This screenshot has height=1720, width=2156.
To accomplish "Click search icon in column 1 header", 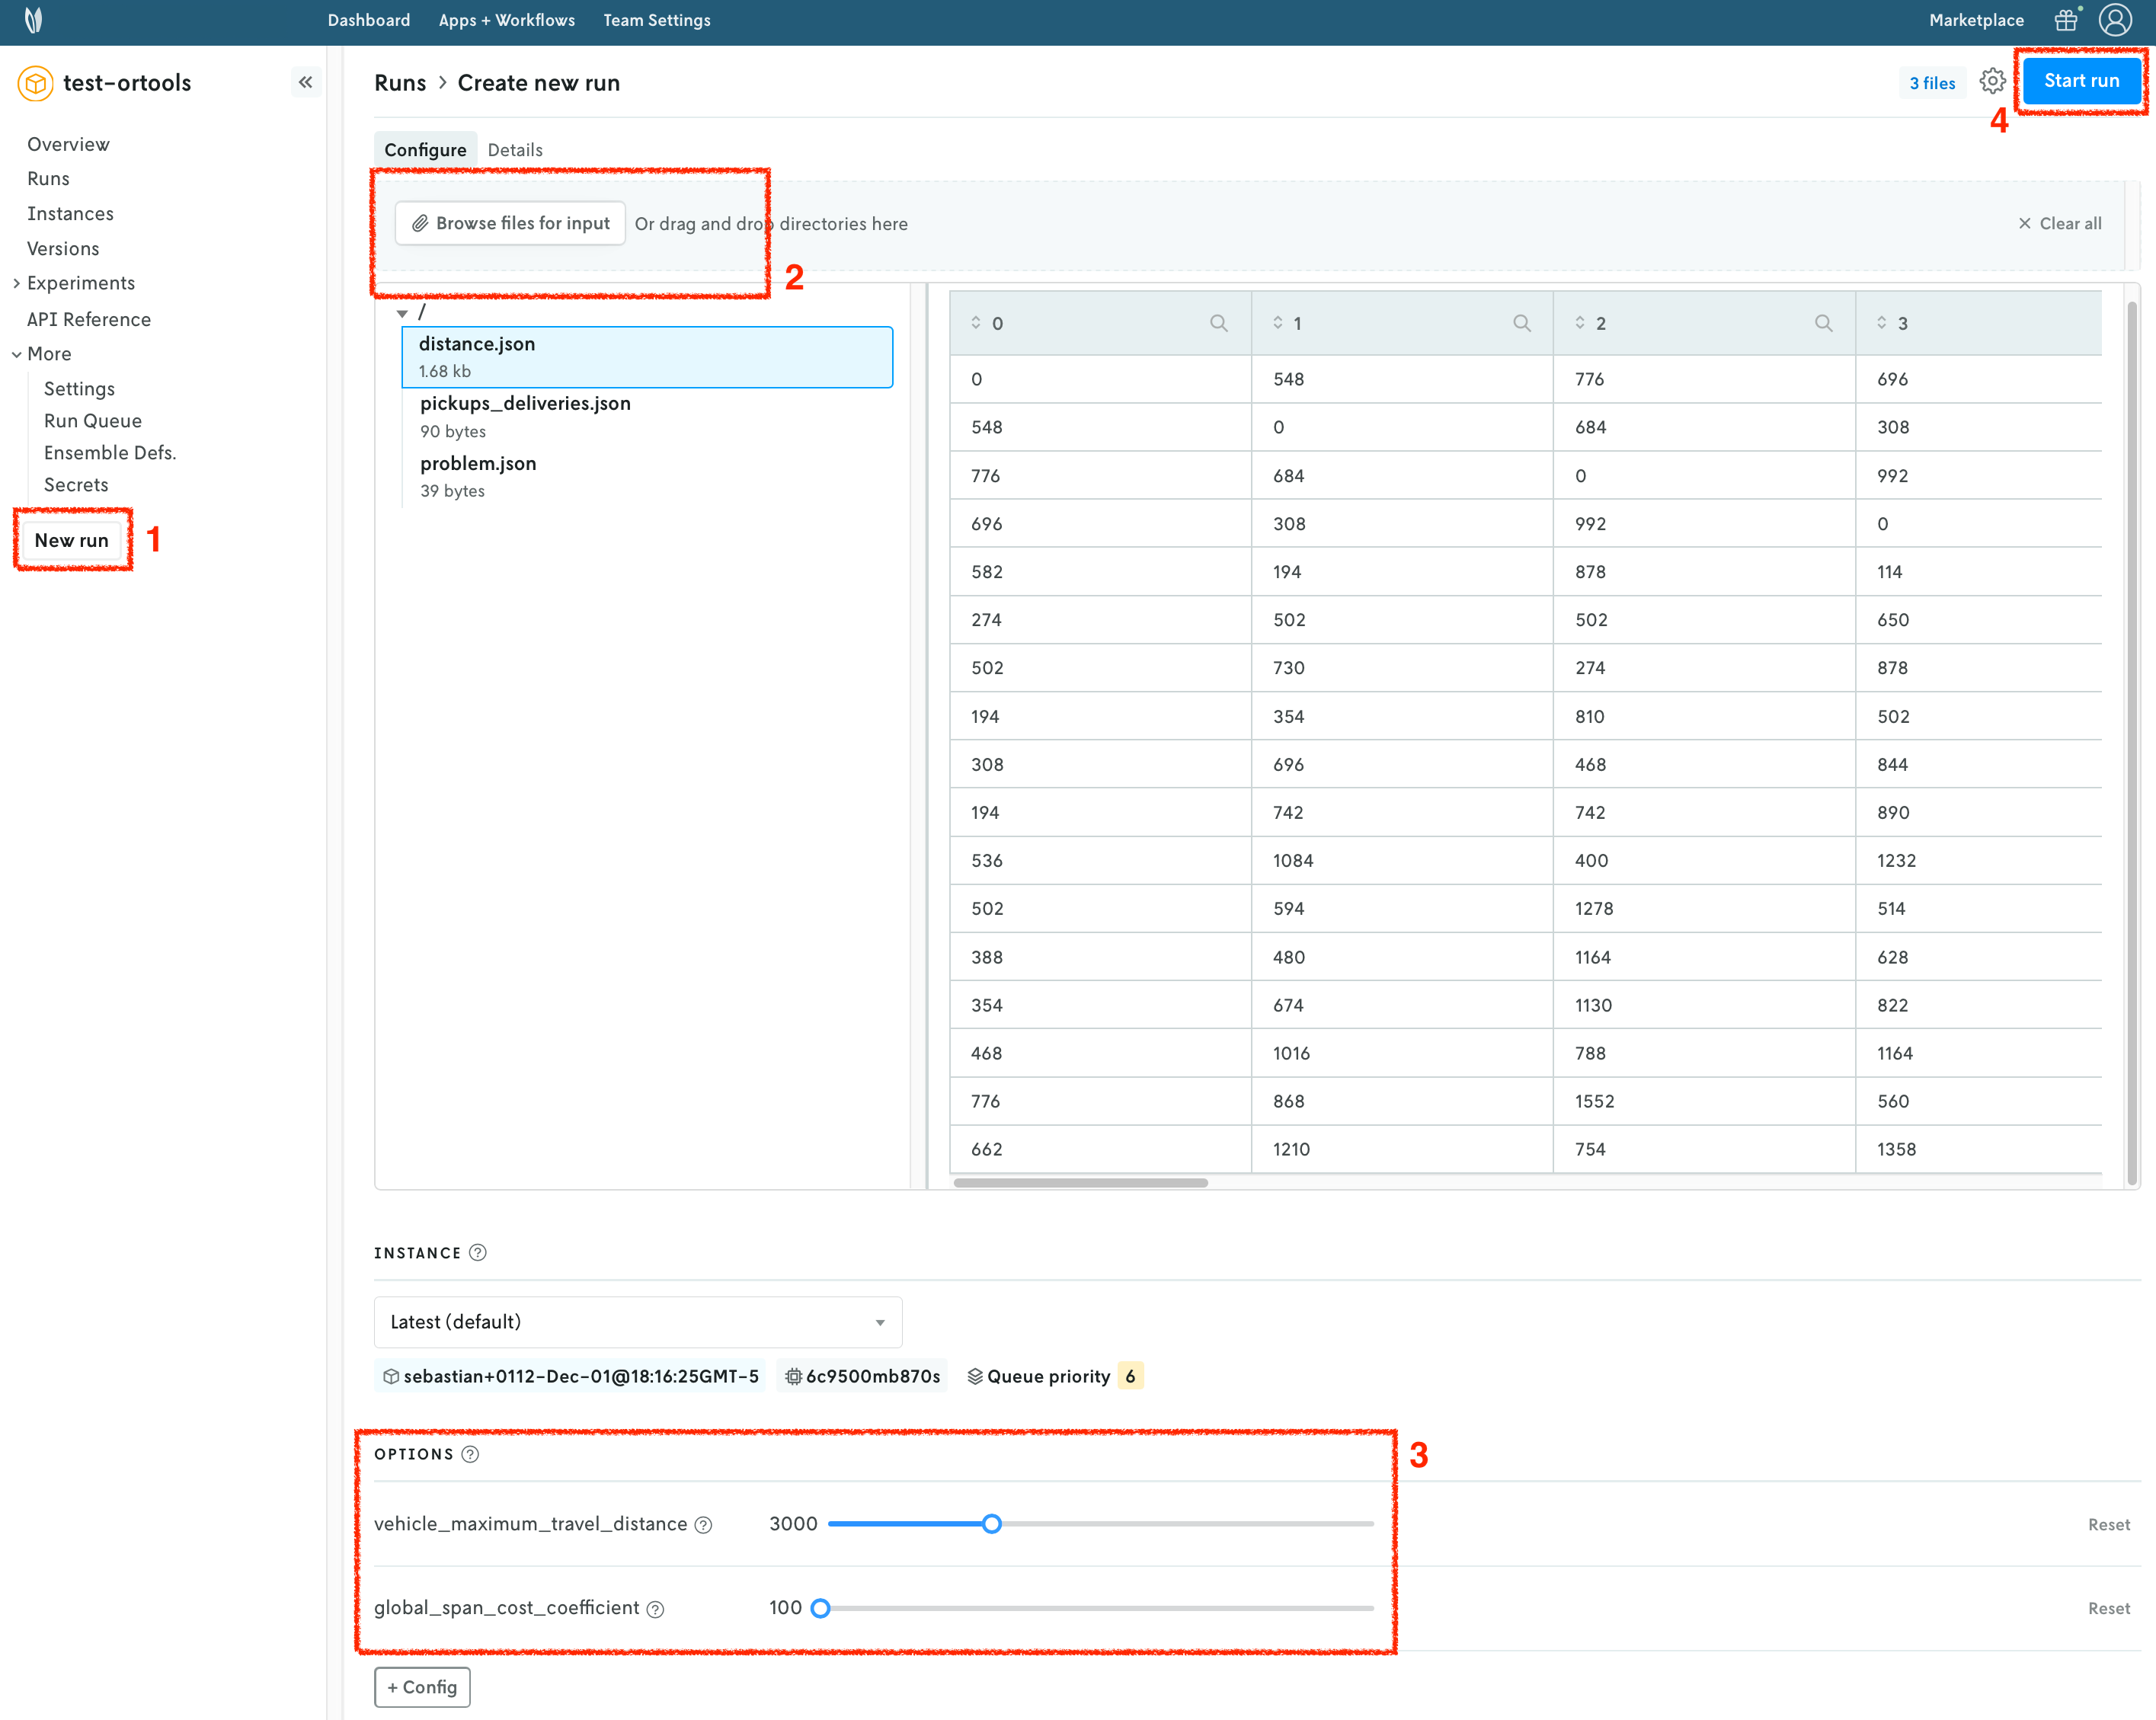I will click(x=1521, y=323).
